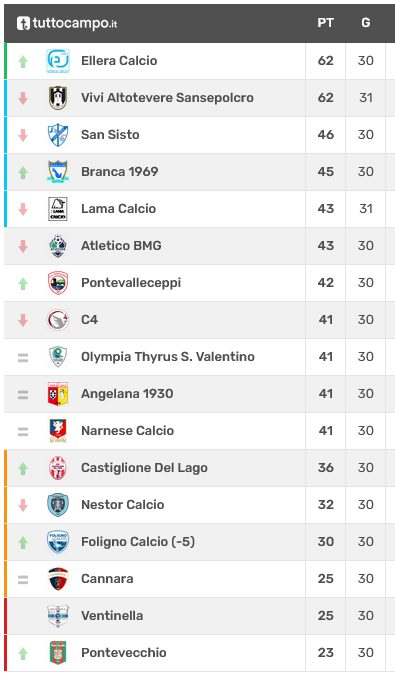Open Olympia Thyrus S. Valentino link
This screenshot has height=682, width=395.
tap(168, 357)
